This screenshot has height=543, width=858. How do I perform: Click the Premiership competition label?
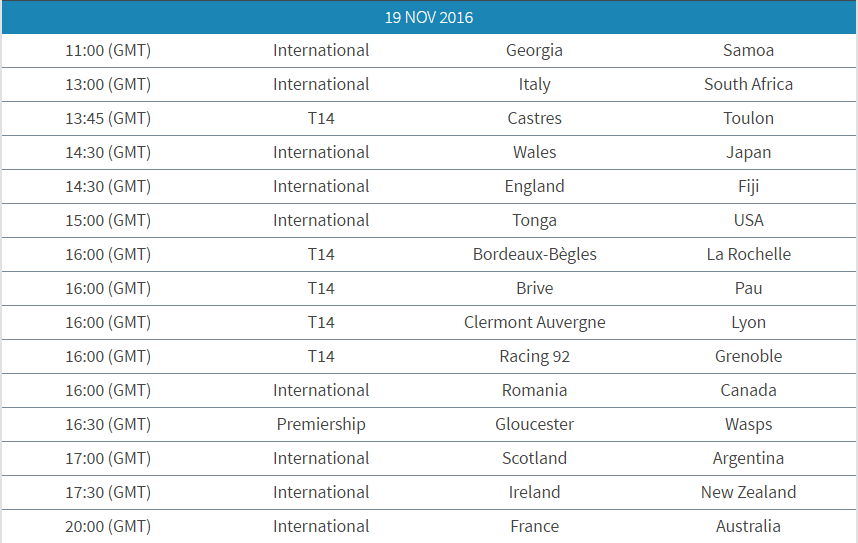click(321, 424)
